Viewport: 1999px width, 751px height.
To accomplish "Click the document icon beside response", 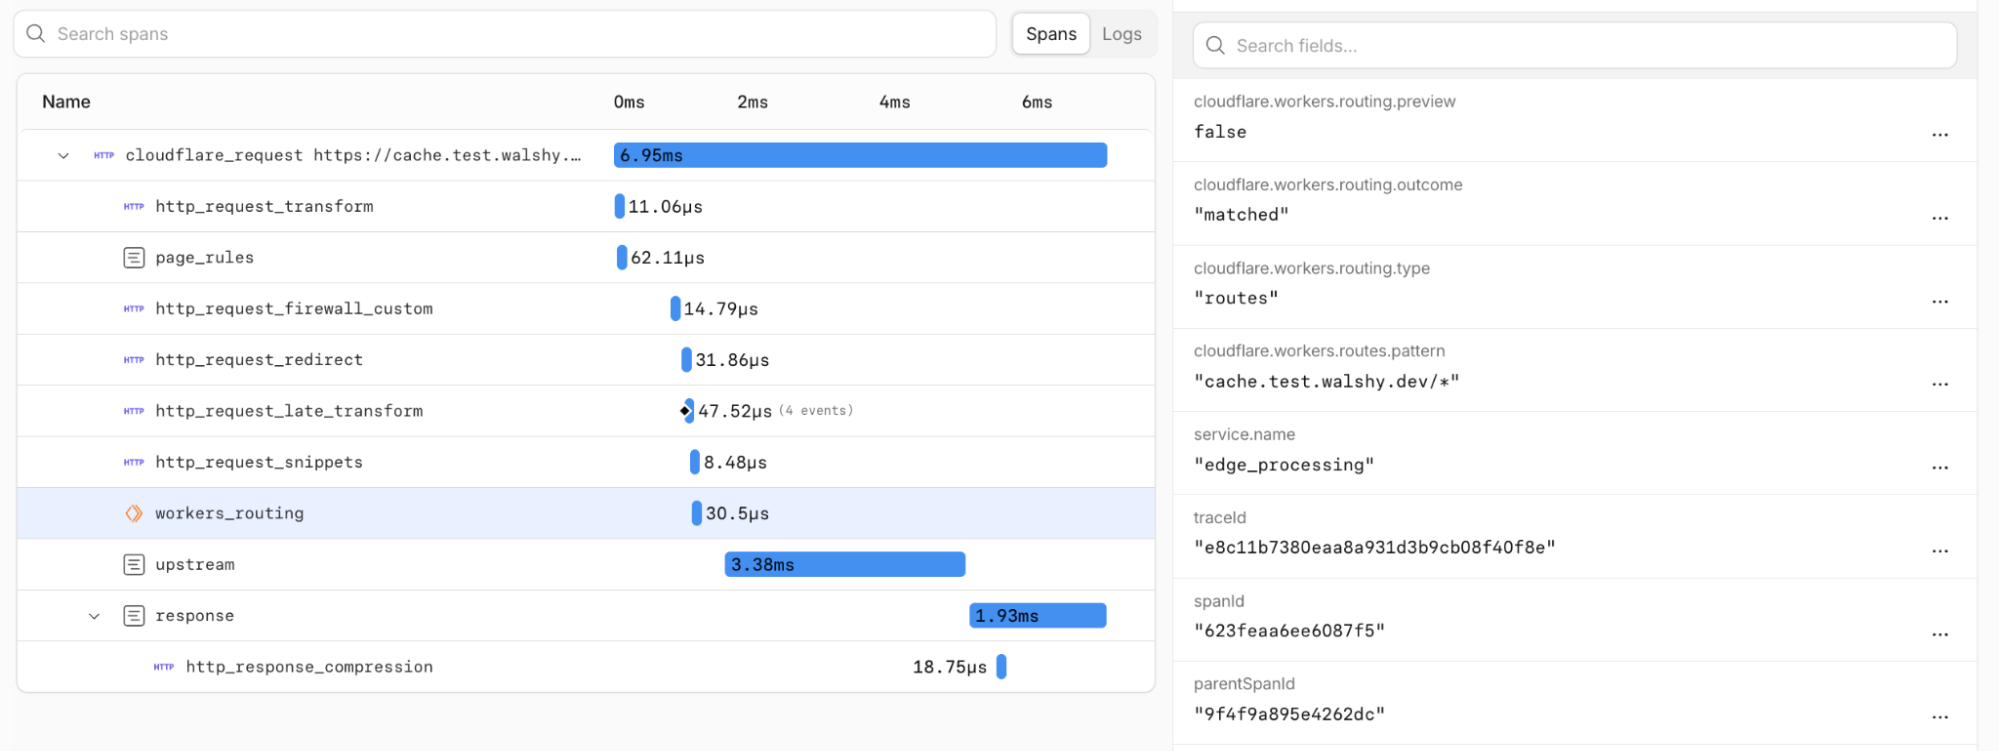I will click(x=134, y=616).
